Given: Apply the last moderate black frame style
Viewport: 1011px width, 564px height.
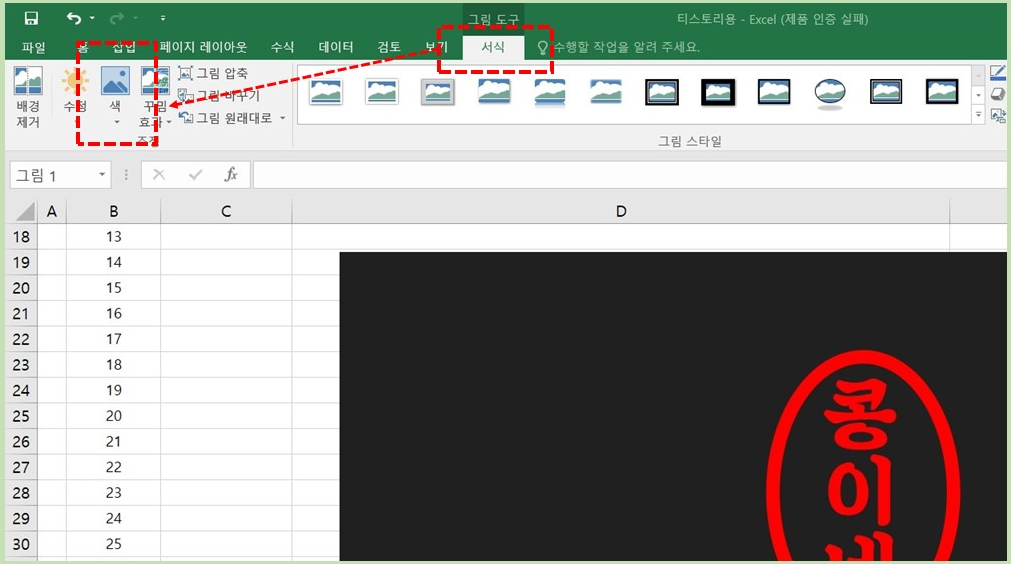Looking at the screenshot, I should click(942, 92).
